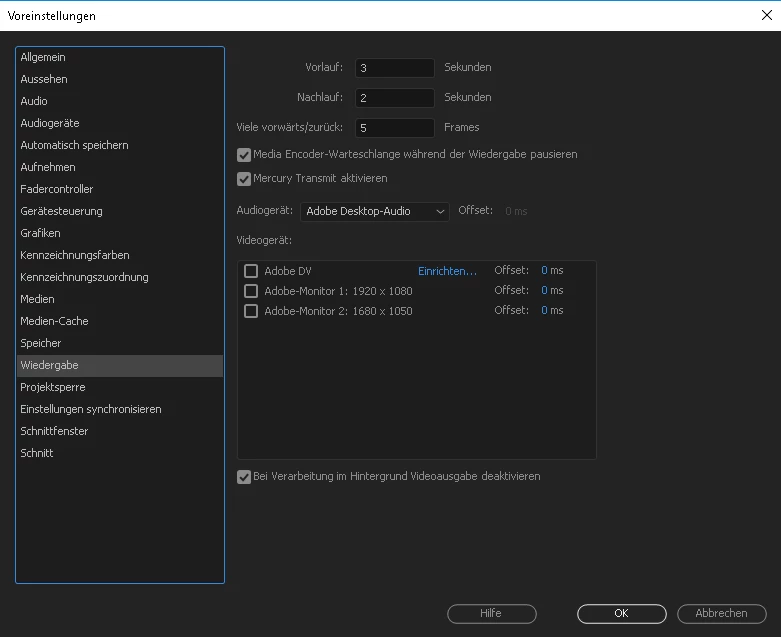
Task: Select the Aufnehmen category
Action: (x=120, y=167)
